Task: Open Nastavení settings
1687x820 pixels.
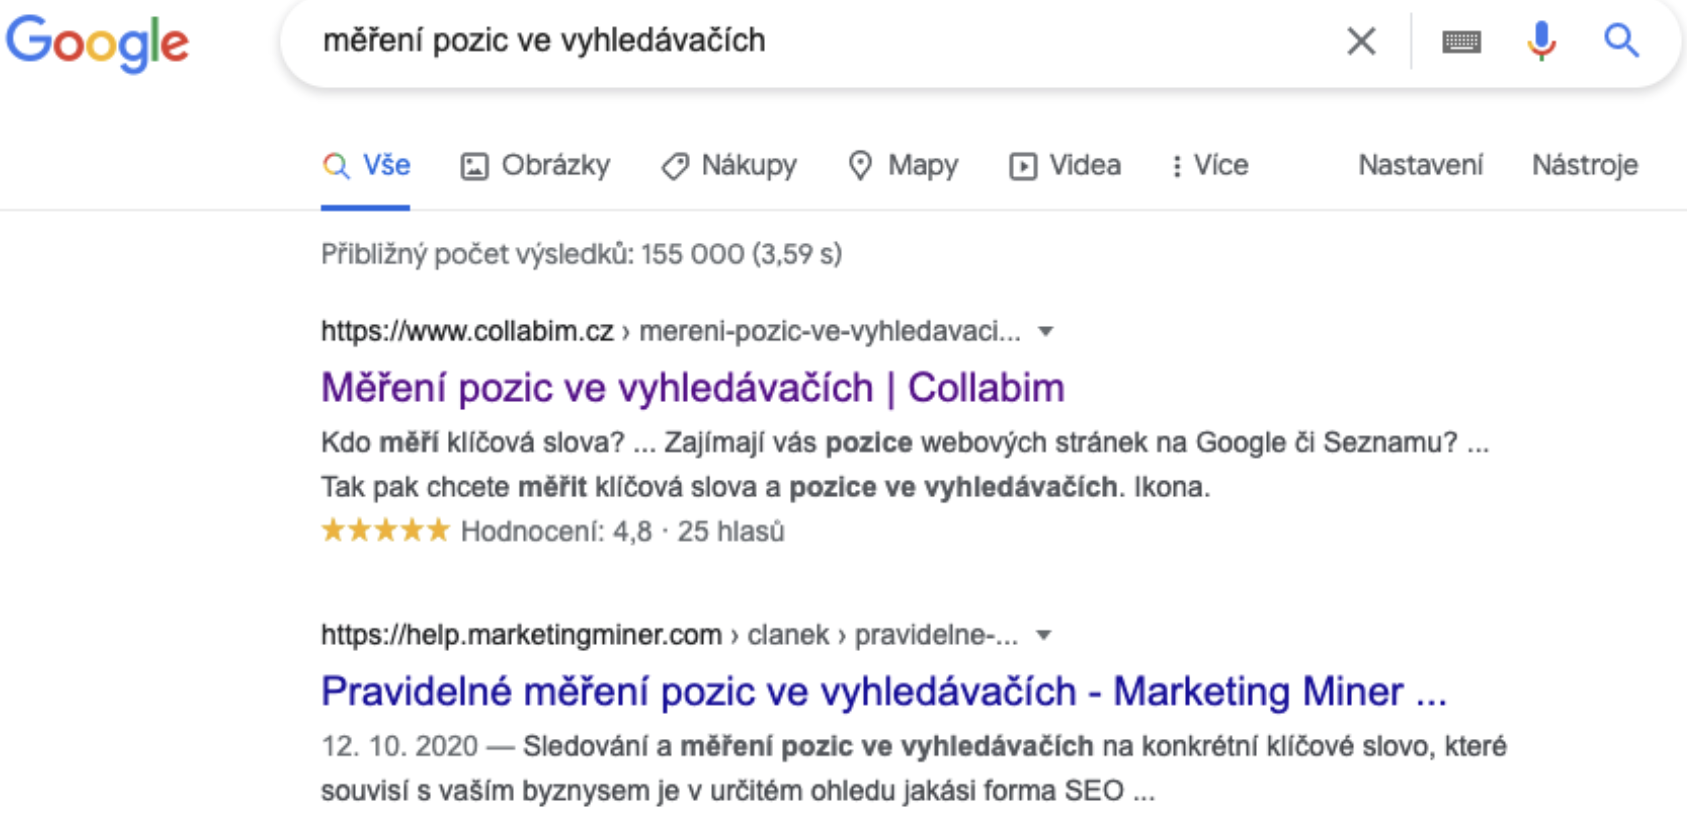Action: [x=1420, y=165]
